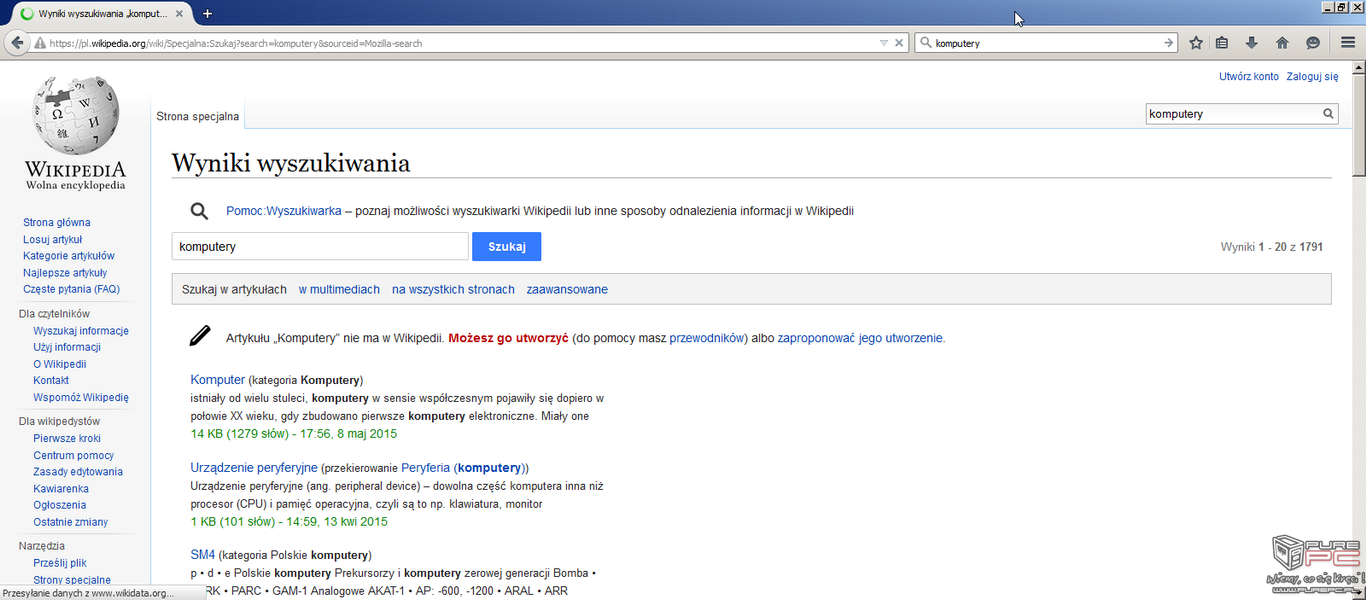Image resolution: width=1366 pixels, height=600 pixels.
Task: Open the search engine dropdown in the browser search bar
Action: pyautogui.click(x=926, y=43)
